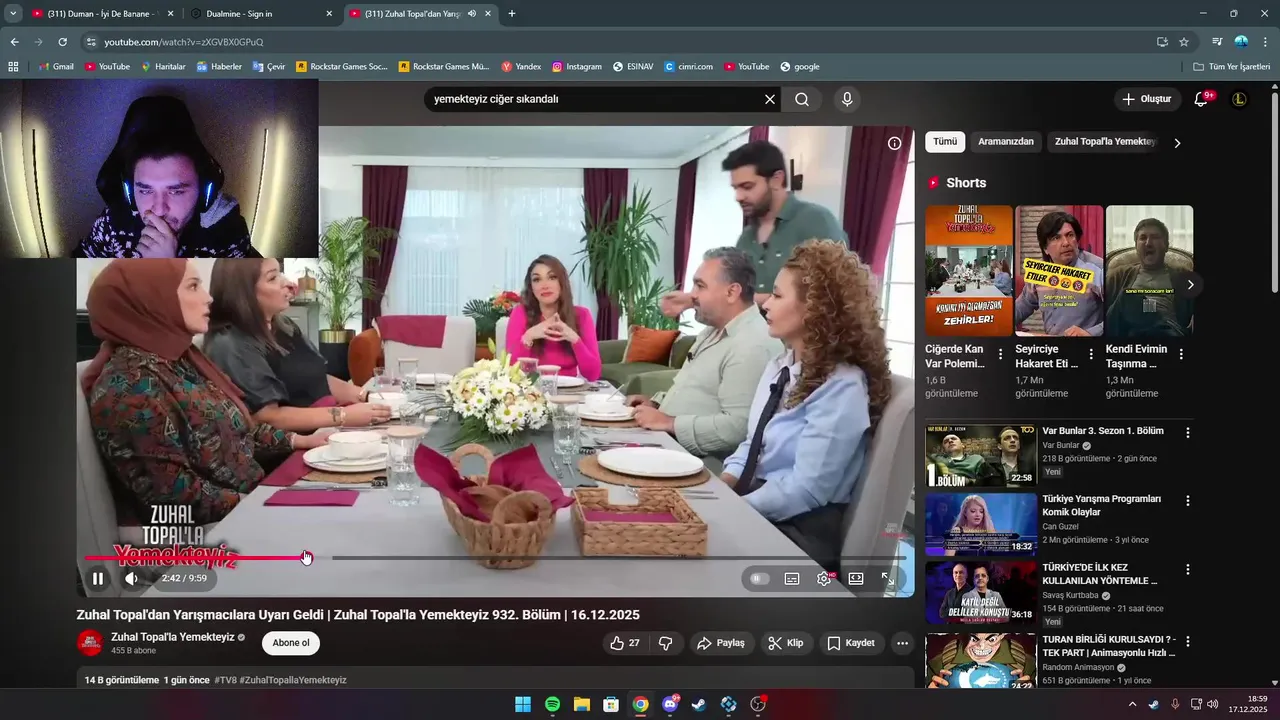Open a new browser tab

(512, 14)
